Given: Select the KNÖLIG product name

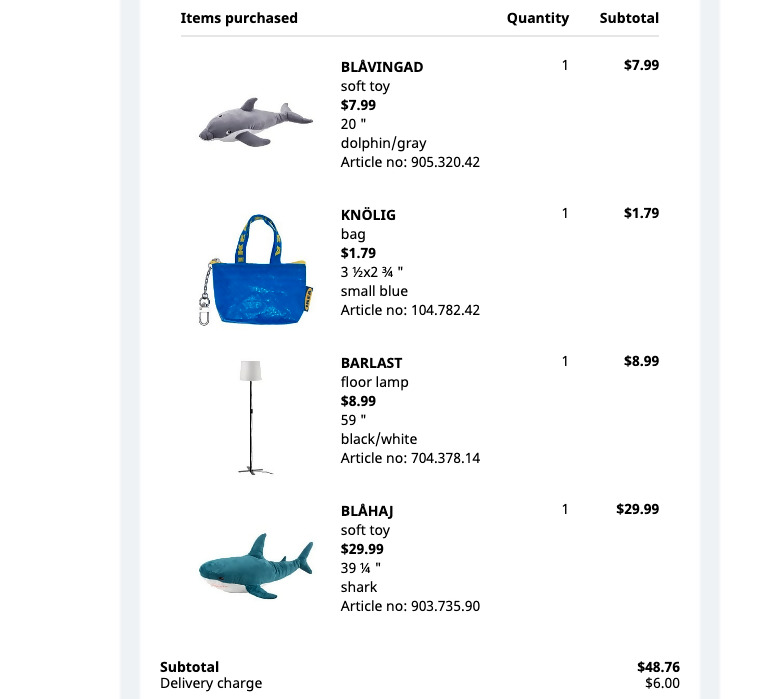Looking at the screenshot, I should (368, 215).
